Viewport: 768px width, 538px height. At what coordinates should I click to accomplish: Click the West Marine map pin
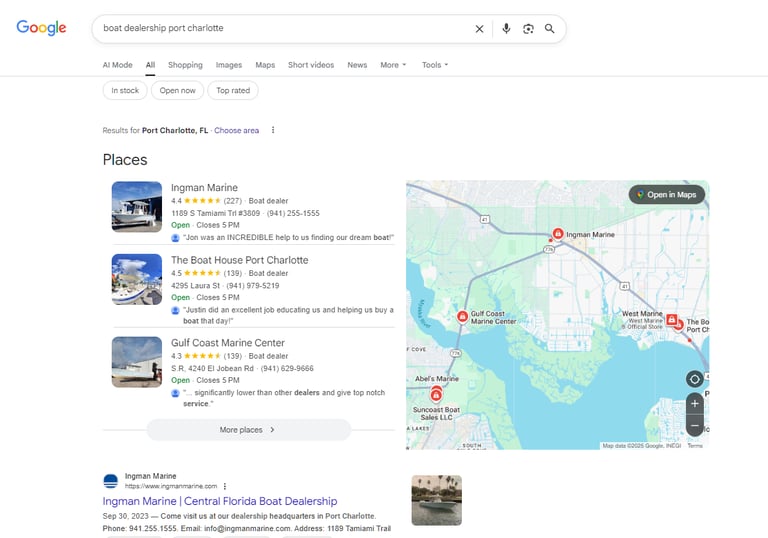coord(672,319)
